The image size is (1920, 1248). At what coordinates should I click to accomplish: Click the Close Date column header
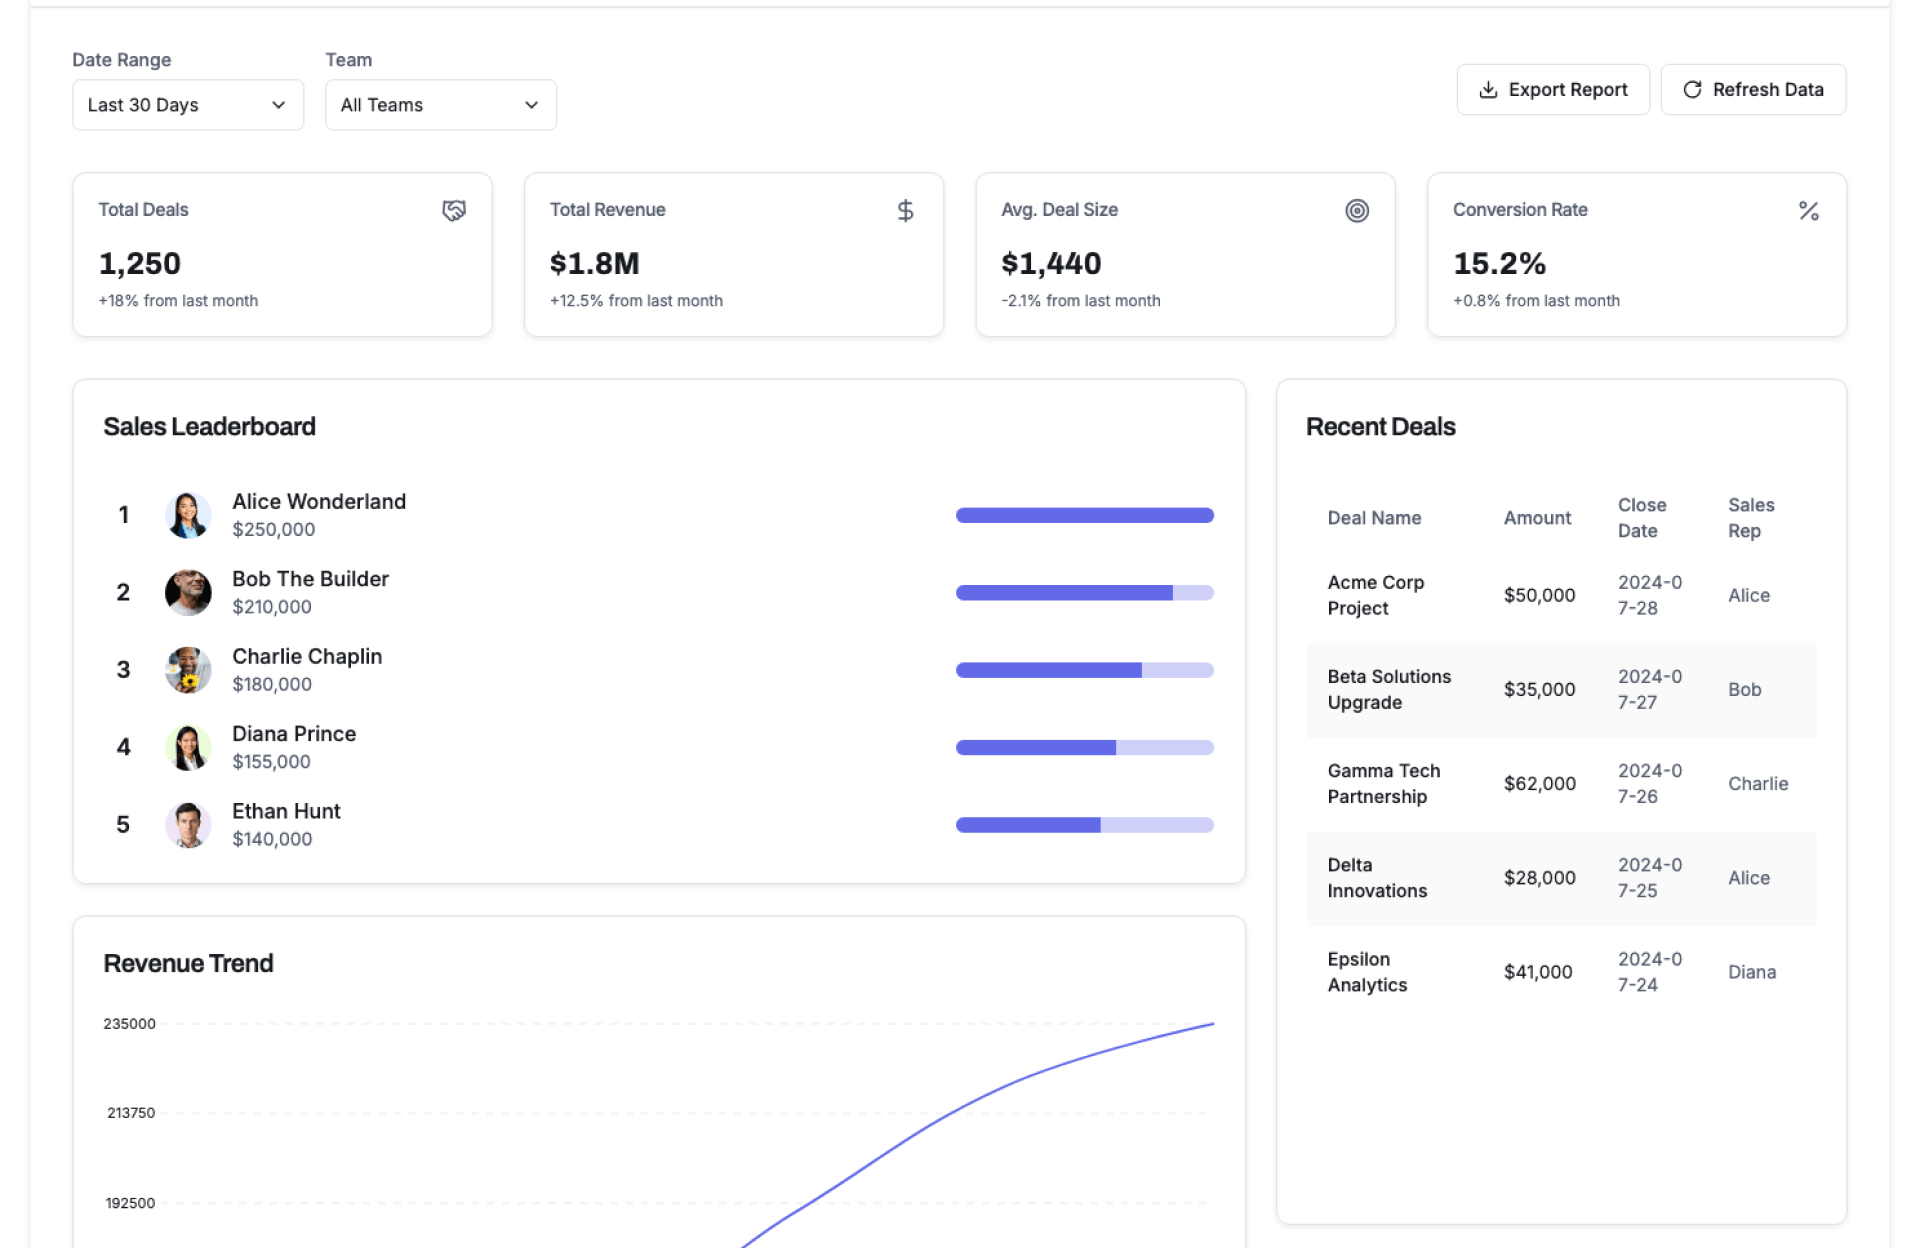pyautogui.click(x=1642, y=518)
